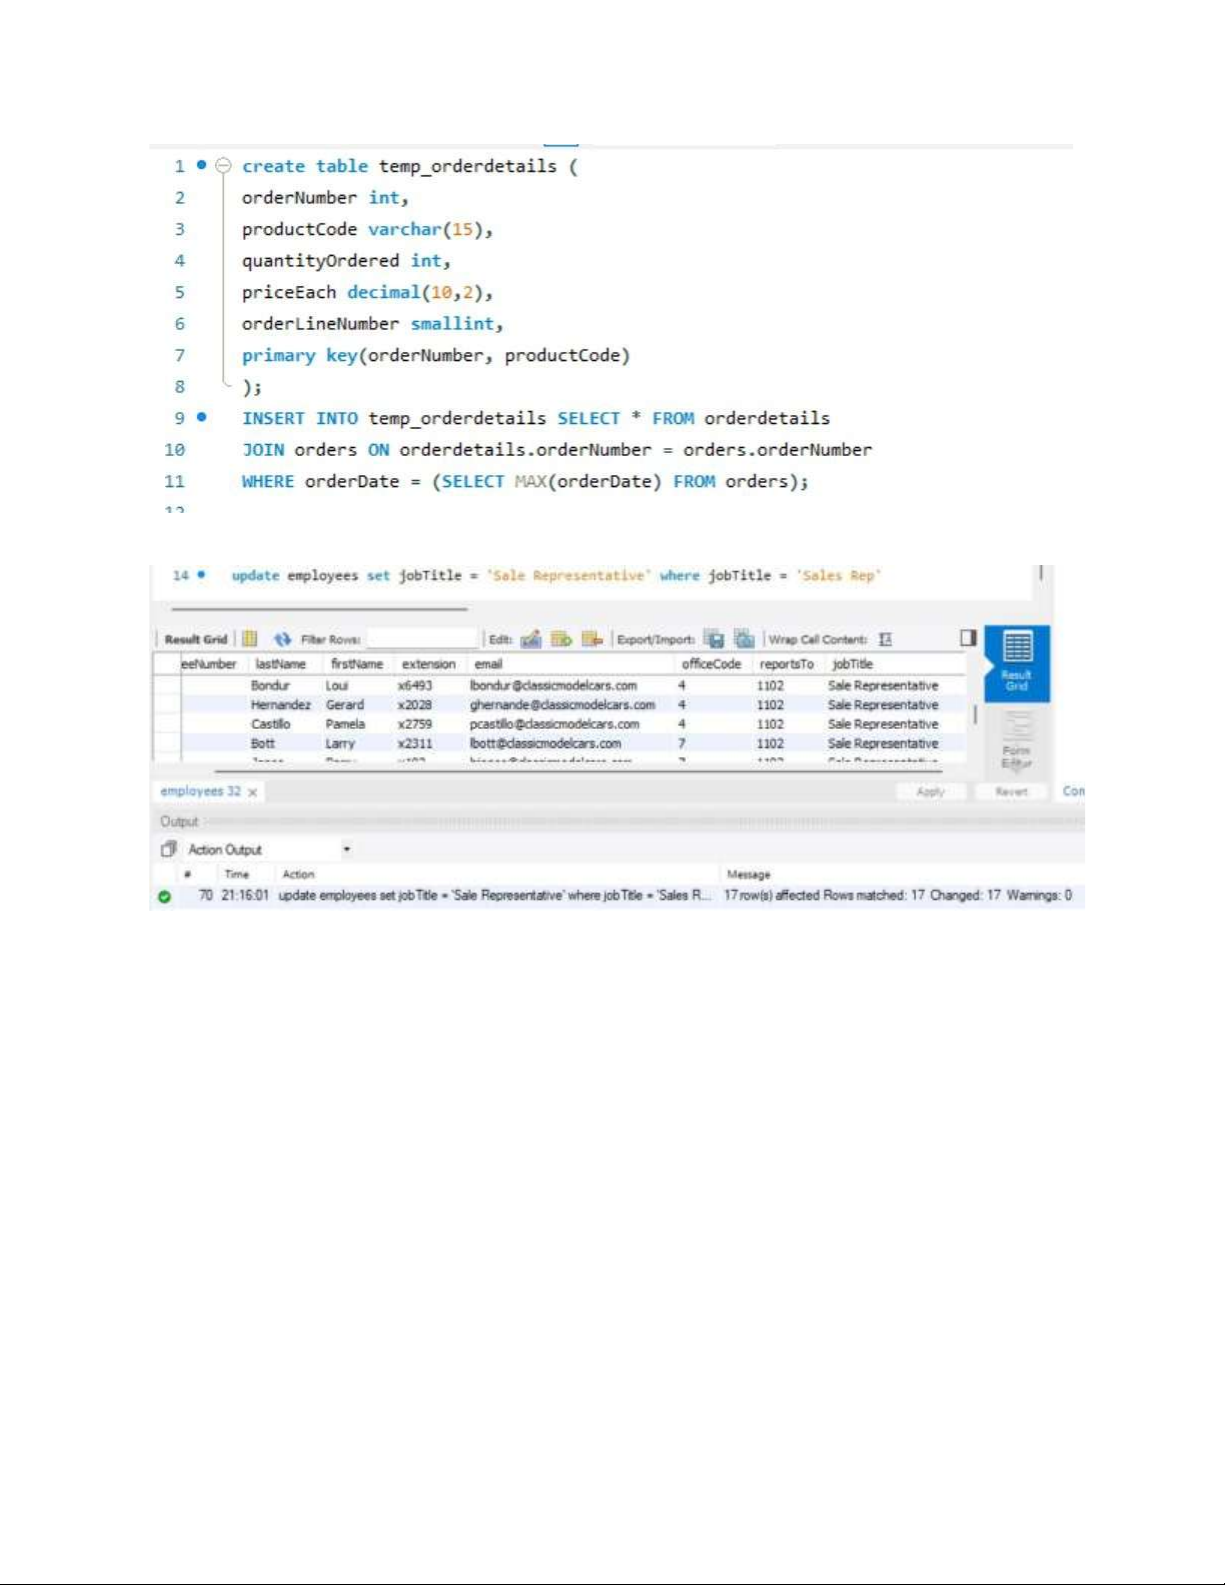Click the Revert button

tap(1011, 791)
